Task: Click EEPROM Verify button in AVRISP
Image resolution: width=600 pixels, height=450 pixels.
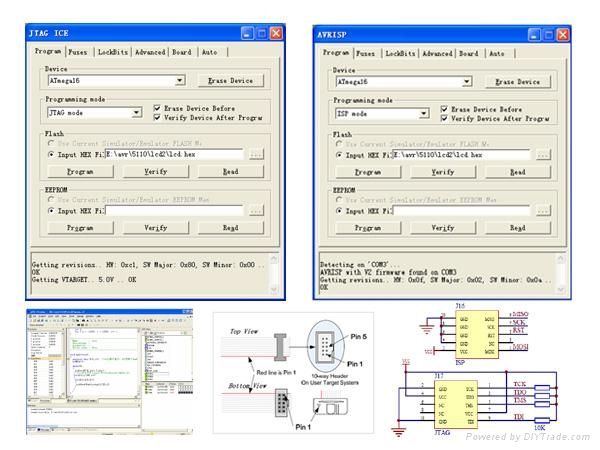Action: pos(443,228)
